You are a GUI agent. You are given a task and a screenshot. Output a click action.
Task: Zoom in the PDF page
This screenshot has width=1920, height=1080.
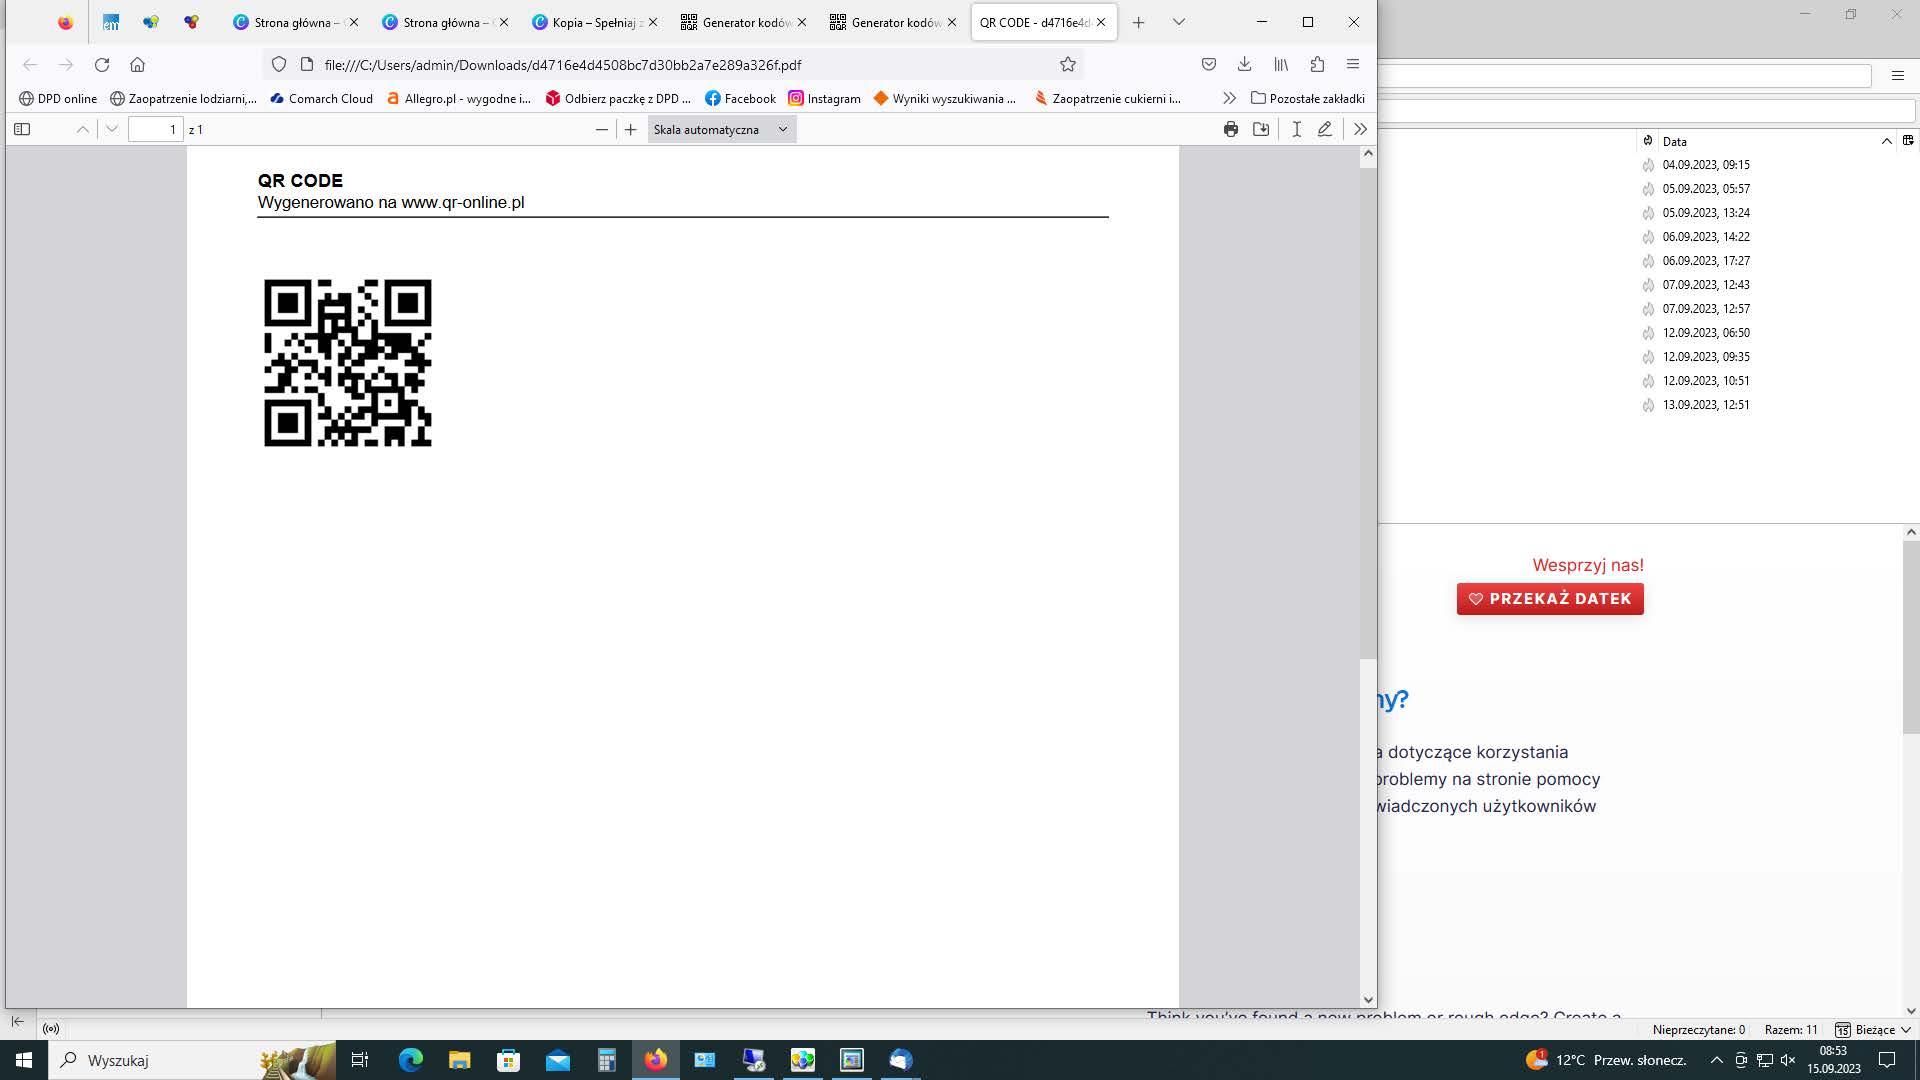(630, 129)
